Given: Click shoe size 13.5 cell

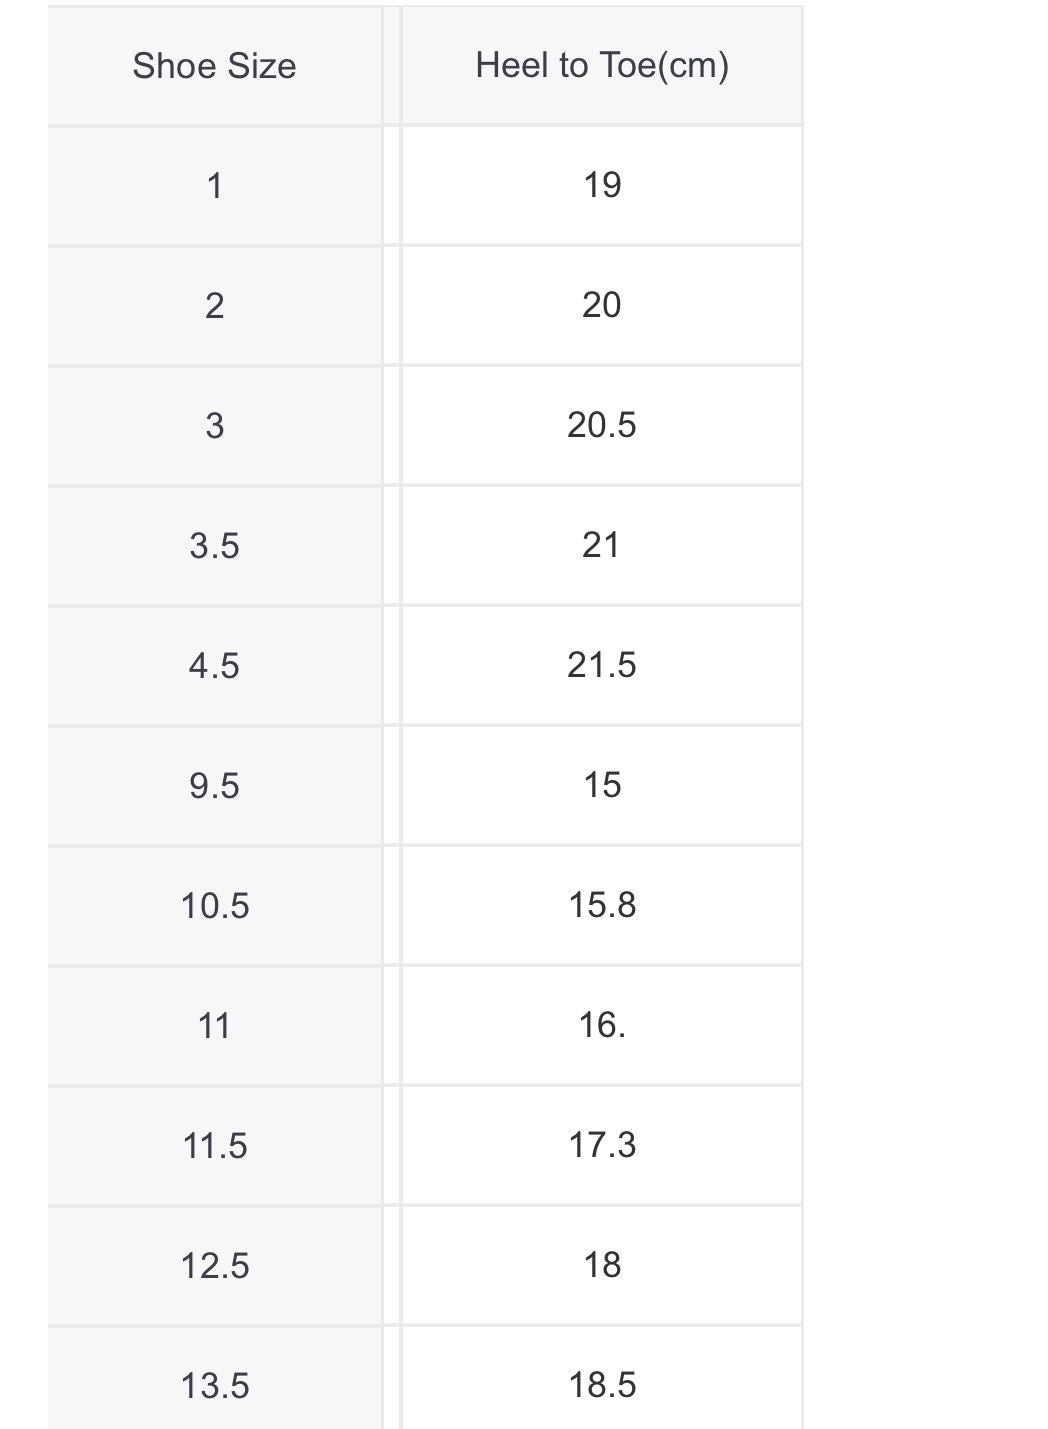Looking at the screenshot, I should tap(214, 1379).
